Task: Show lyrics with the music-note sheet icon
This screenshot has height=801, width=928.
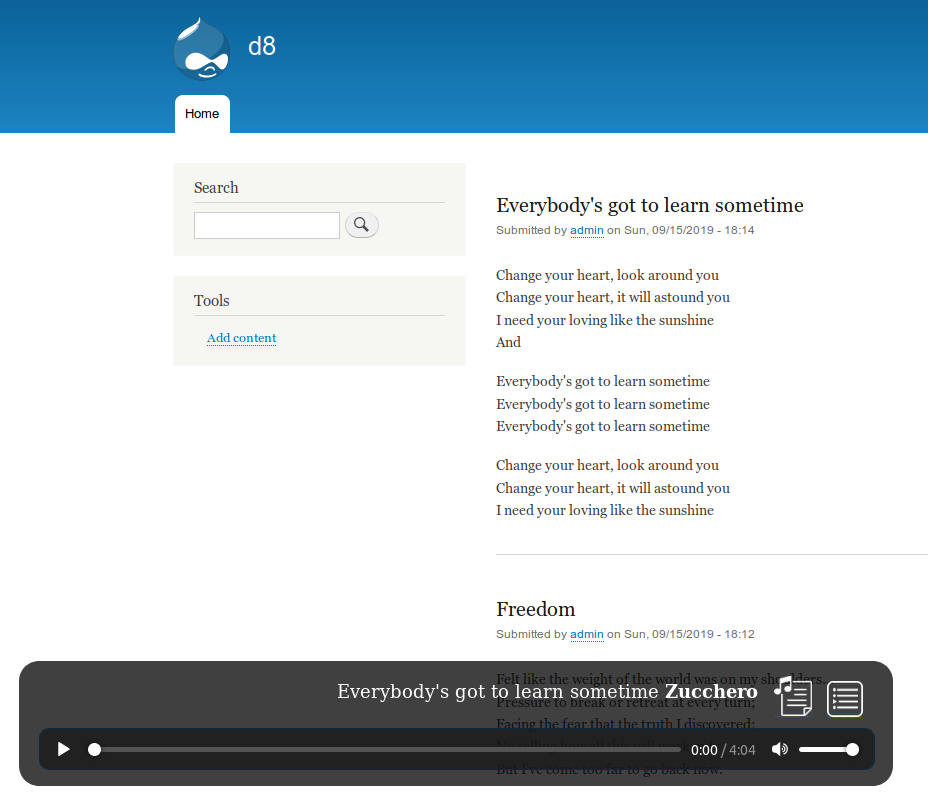Action: (793, 697)
